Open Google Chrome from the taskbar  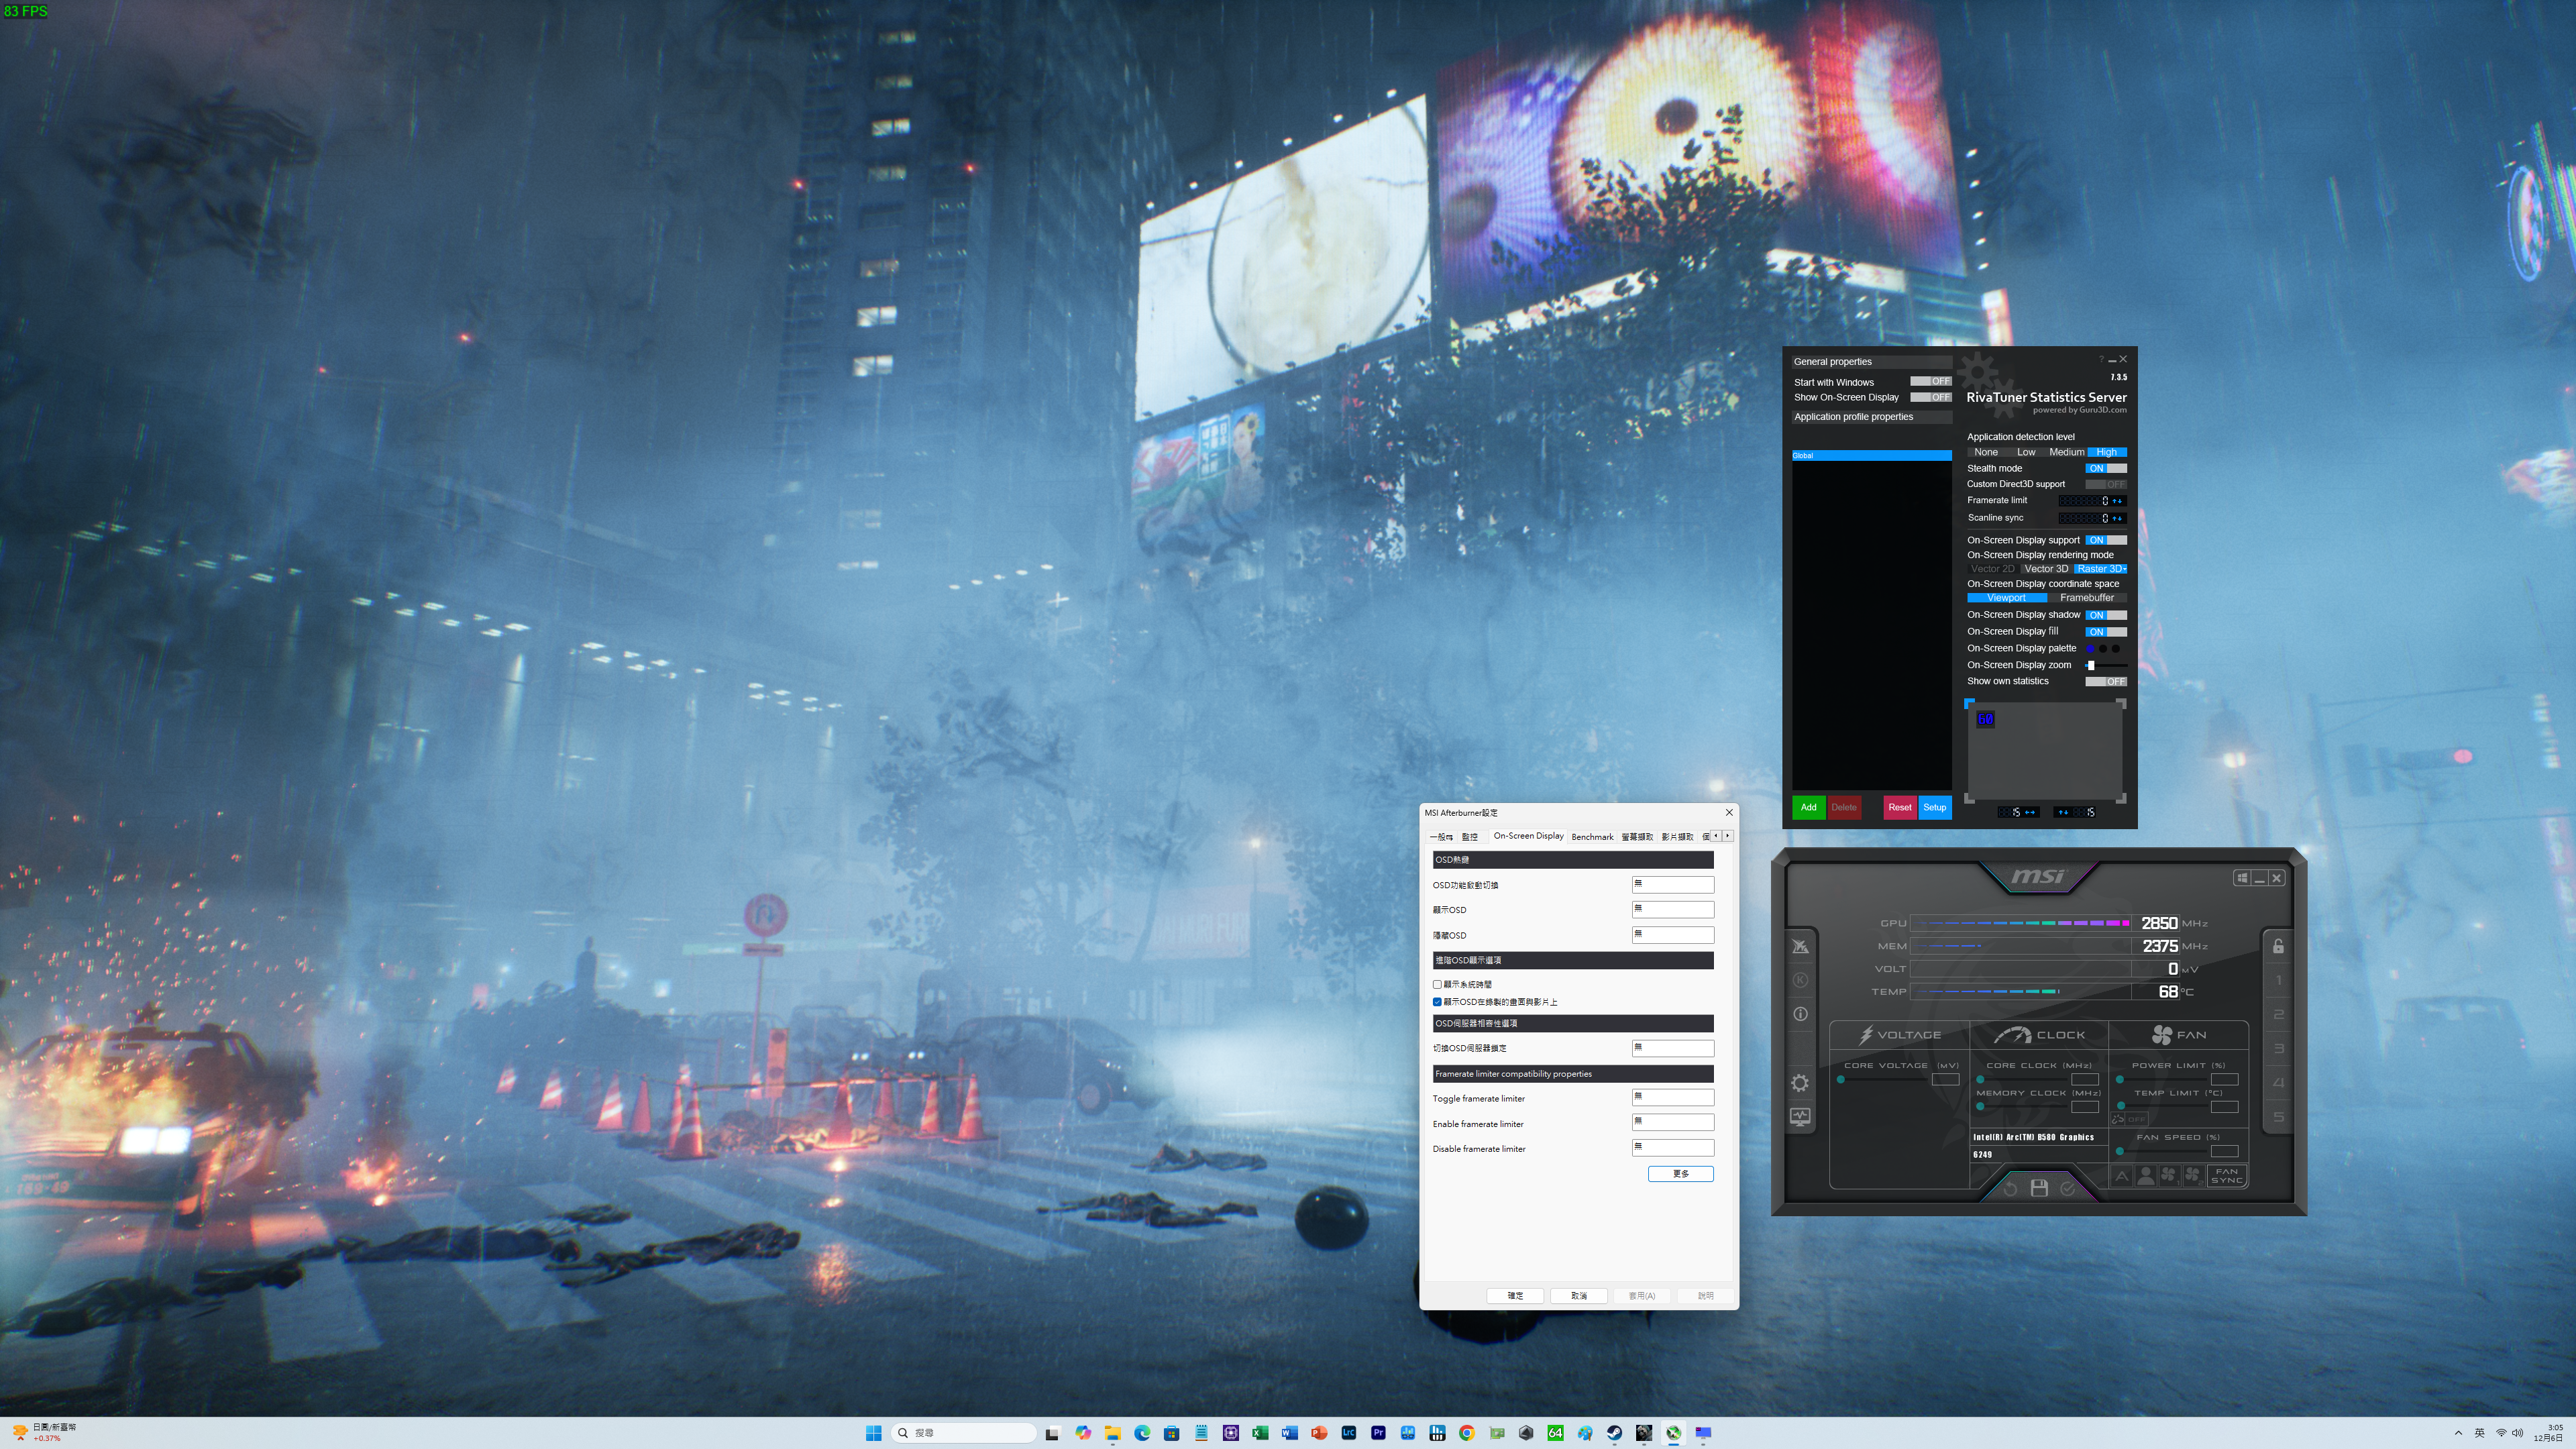coord(1466,1433)
